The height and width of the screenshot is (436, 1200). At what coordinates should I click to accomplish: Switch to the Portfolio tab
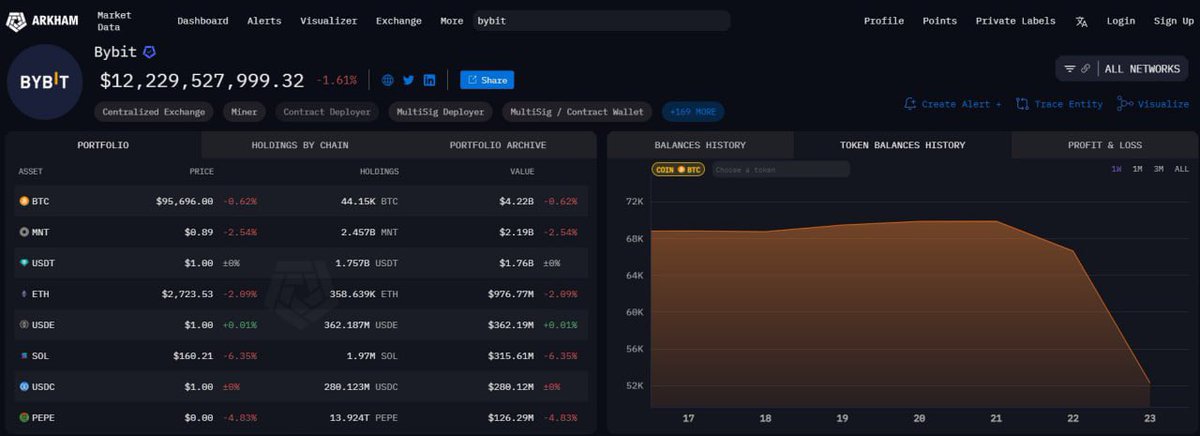[x=103, y=145]
